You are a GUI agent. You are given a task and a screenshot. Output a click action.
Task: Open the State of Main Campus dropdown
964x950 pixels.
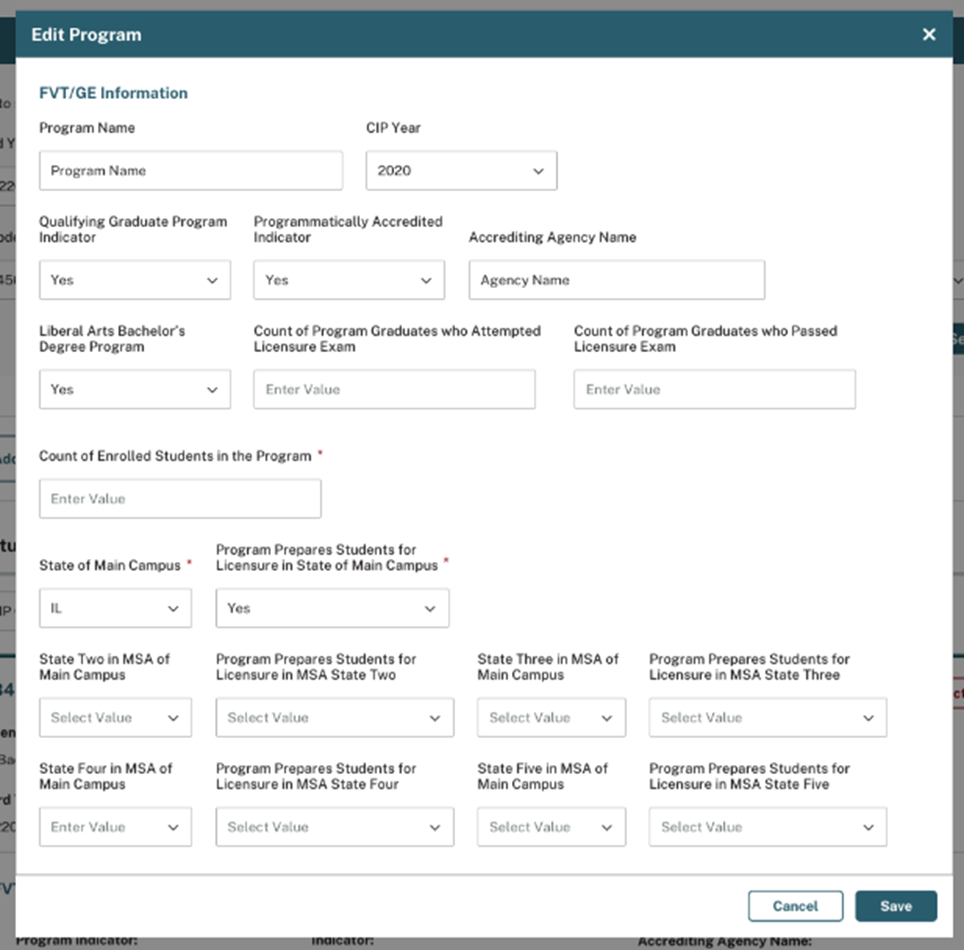115,608
